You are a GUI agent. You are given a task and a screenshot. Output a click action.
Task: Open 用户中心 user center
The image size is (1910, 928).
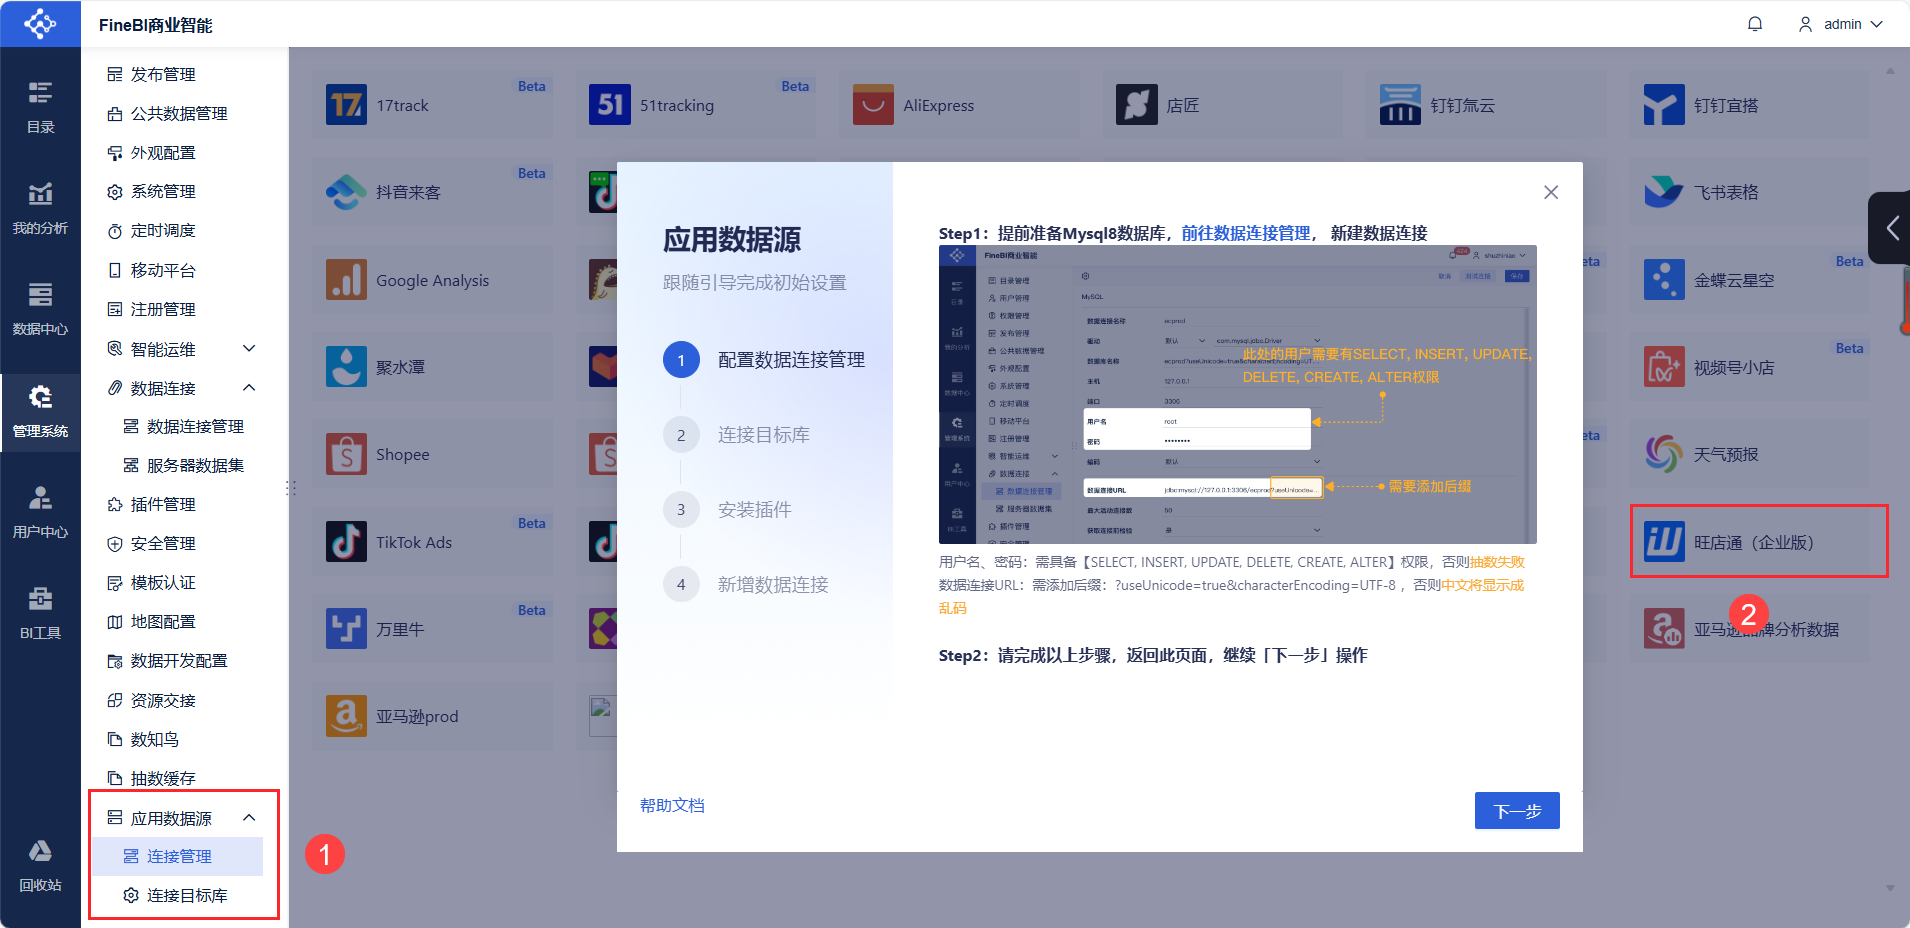40,512
